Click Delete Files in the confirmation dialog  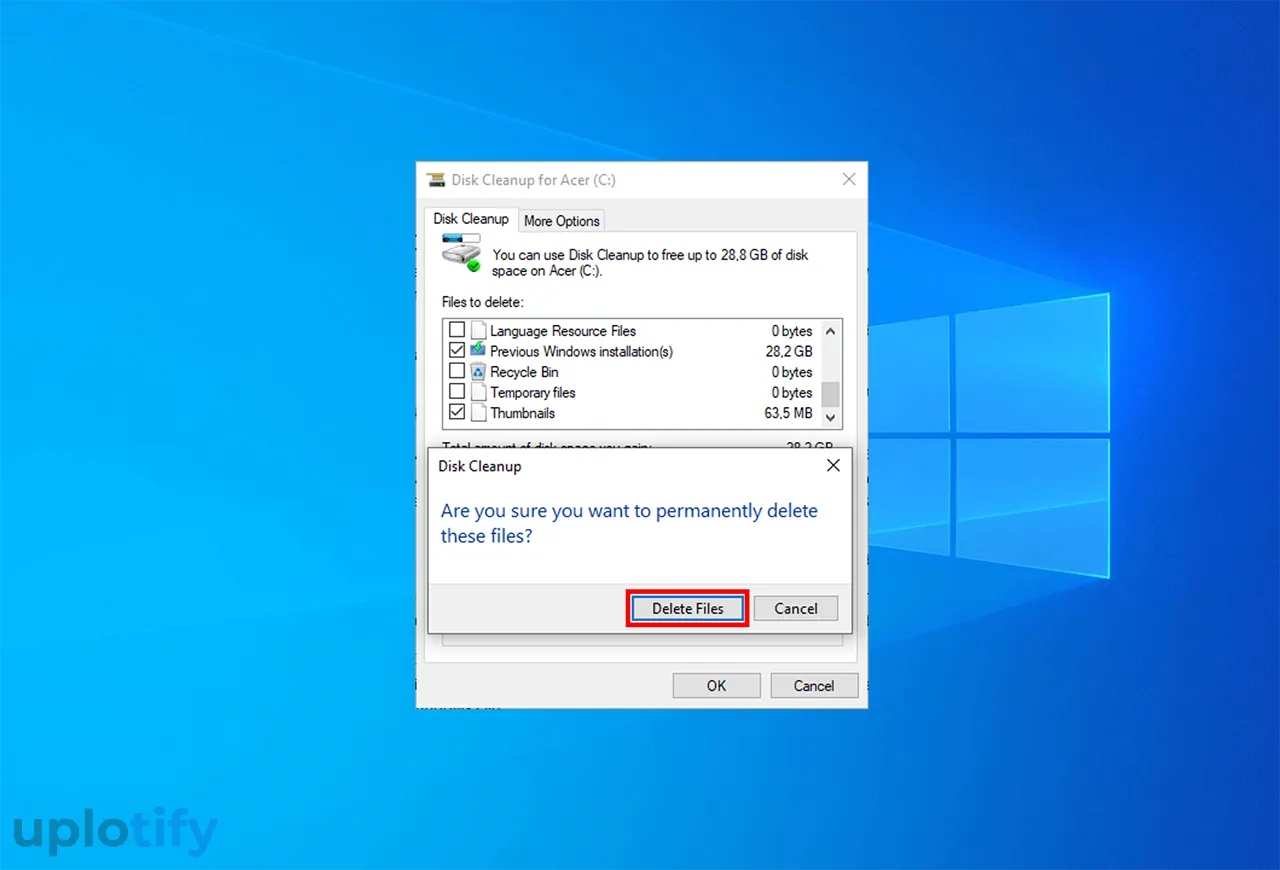687,608
